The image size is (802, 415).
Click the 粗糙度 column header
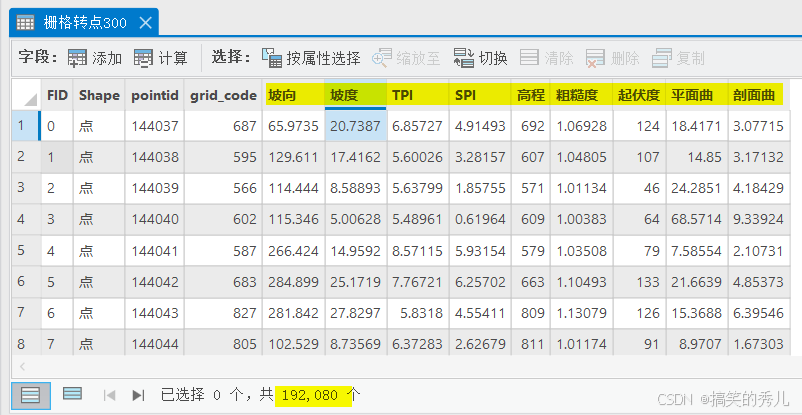coord(582,95)
